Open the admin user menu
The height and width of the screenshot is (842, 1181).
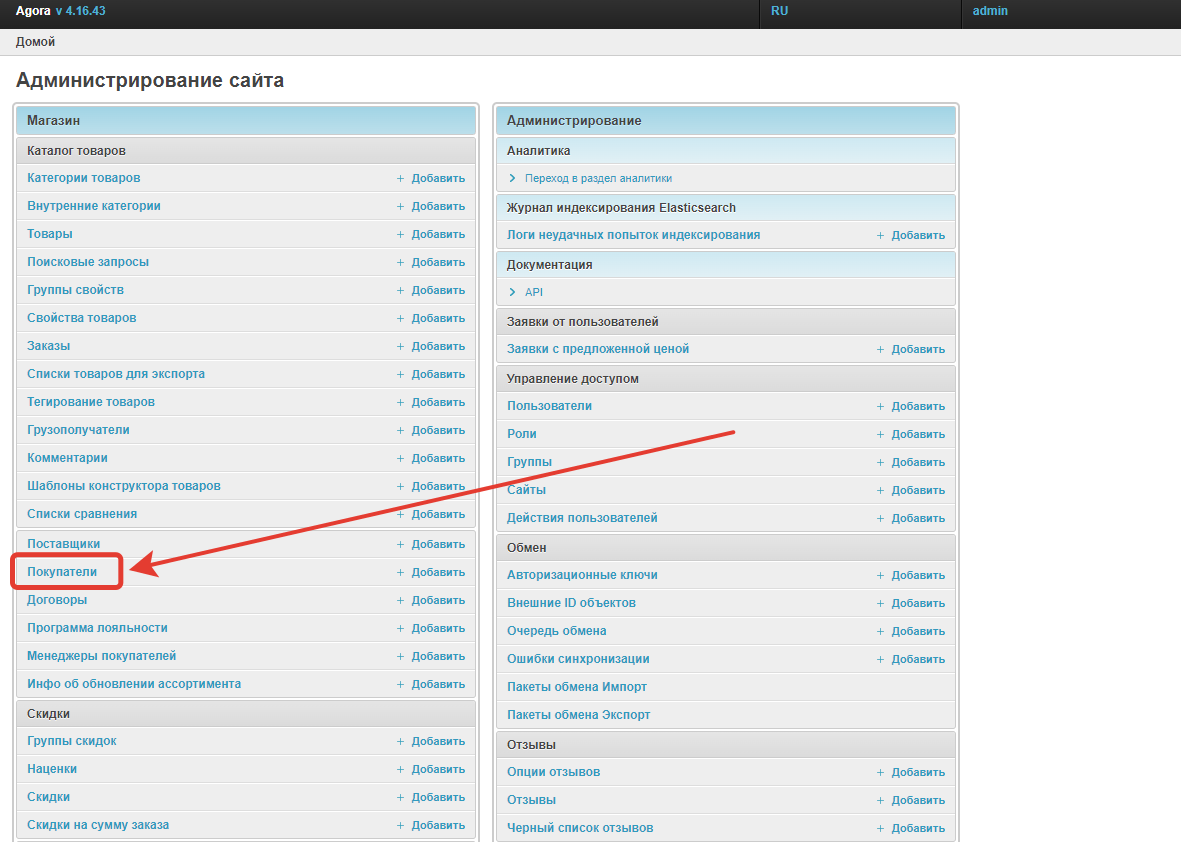[x=990, y=11]
